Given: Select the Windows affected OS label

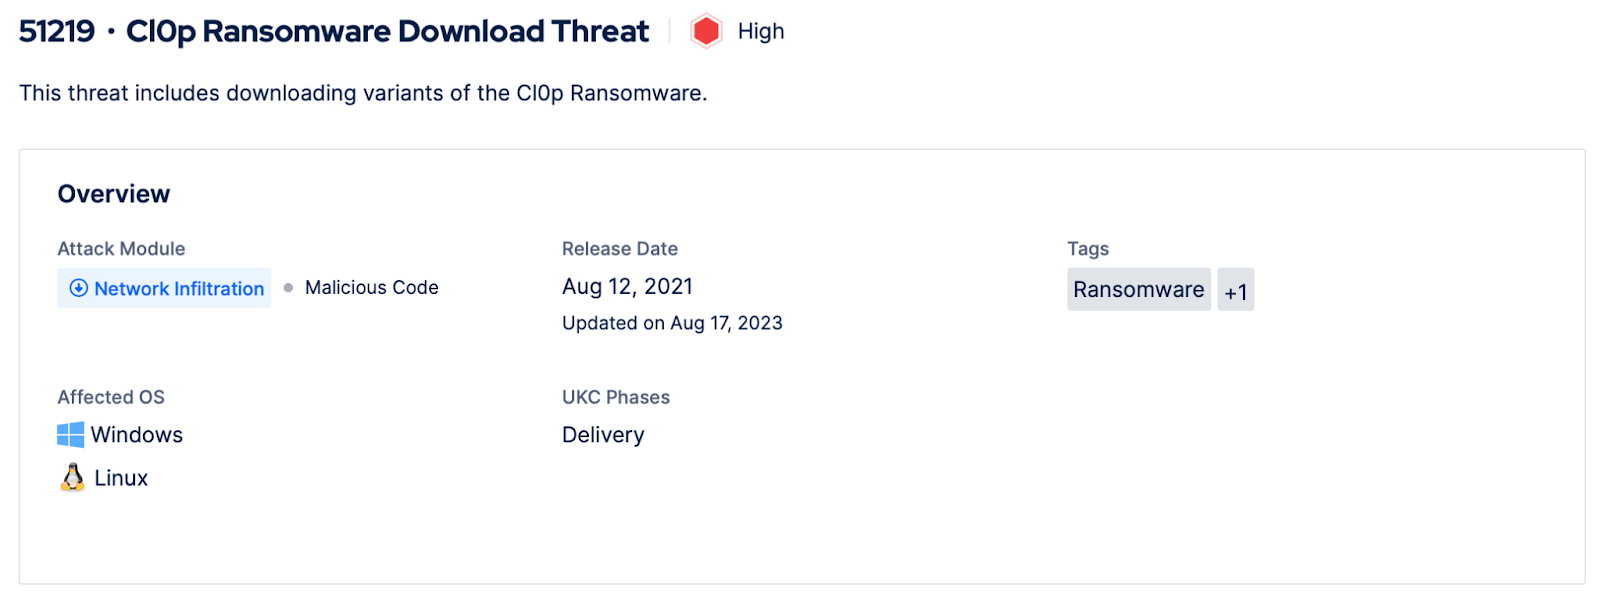Looking at the screenshot, I should pyautogui.click(x=137, y=435).
